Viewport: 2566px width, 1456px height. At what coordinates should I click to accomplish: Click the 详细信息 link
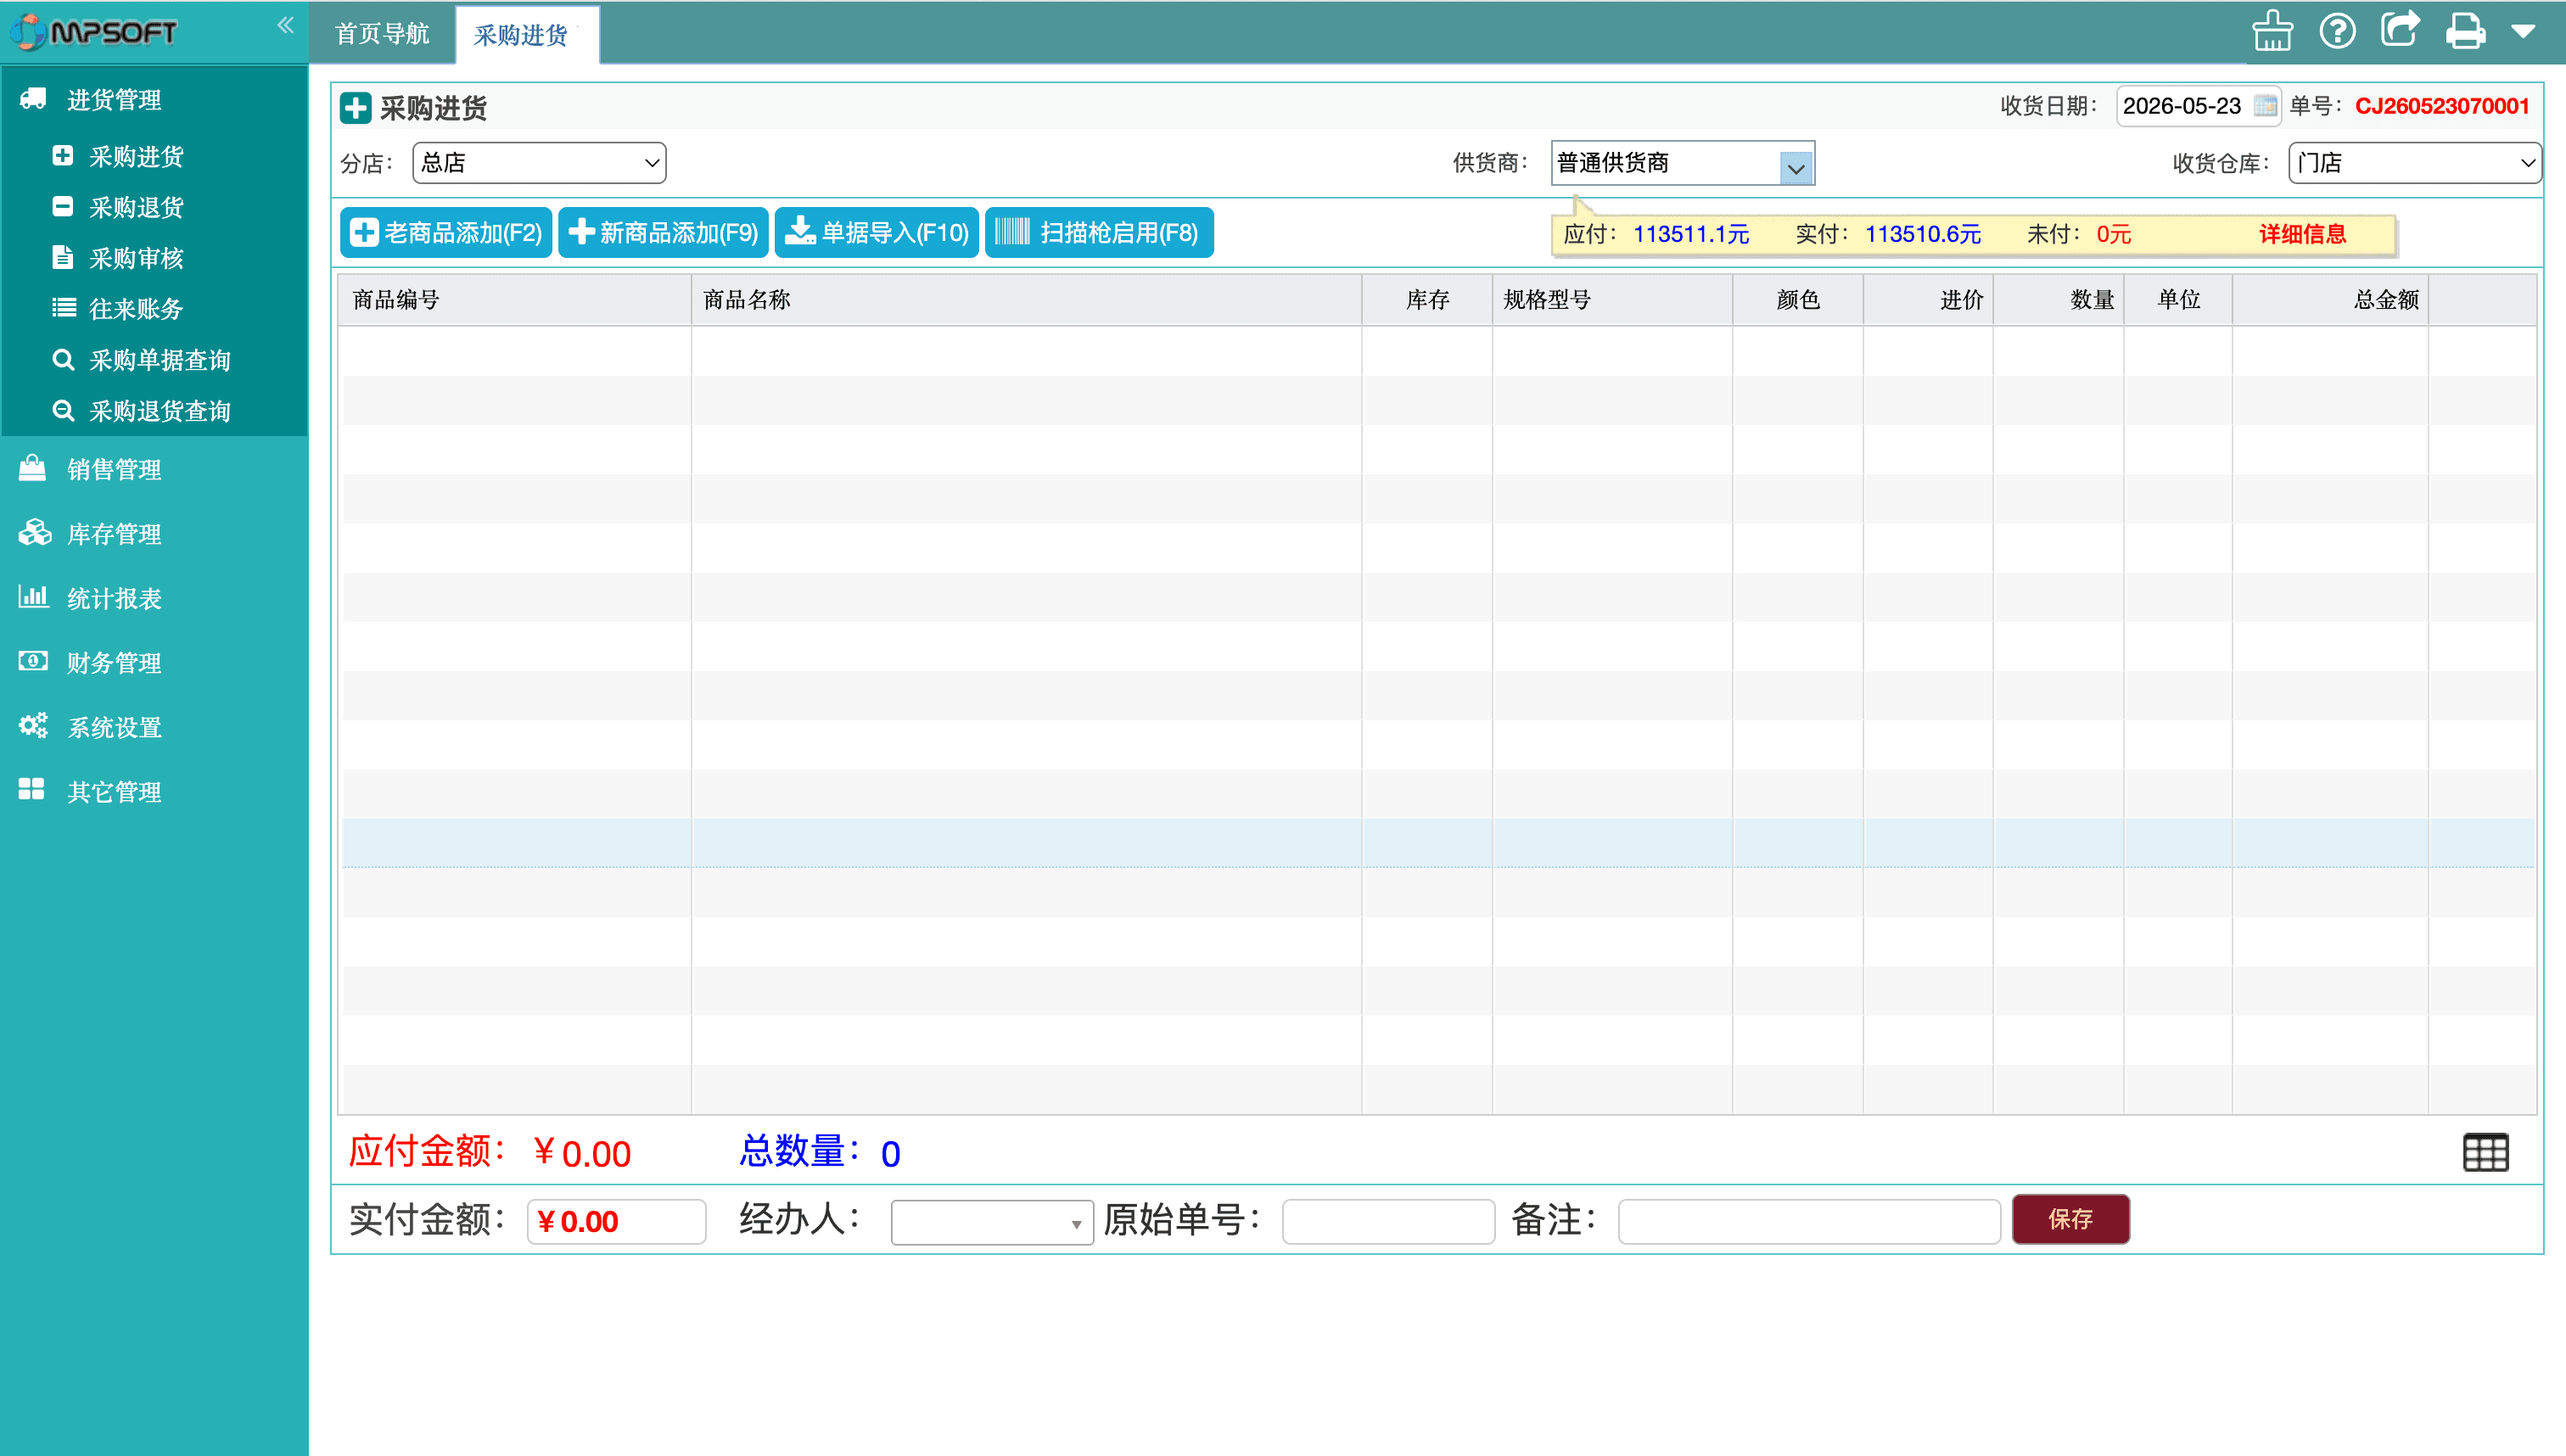click(2302, 234)
